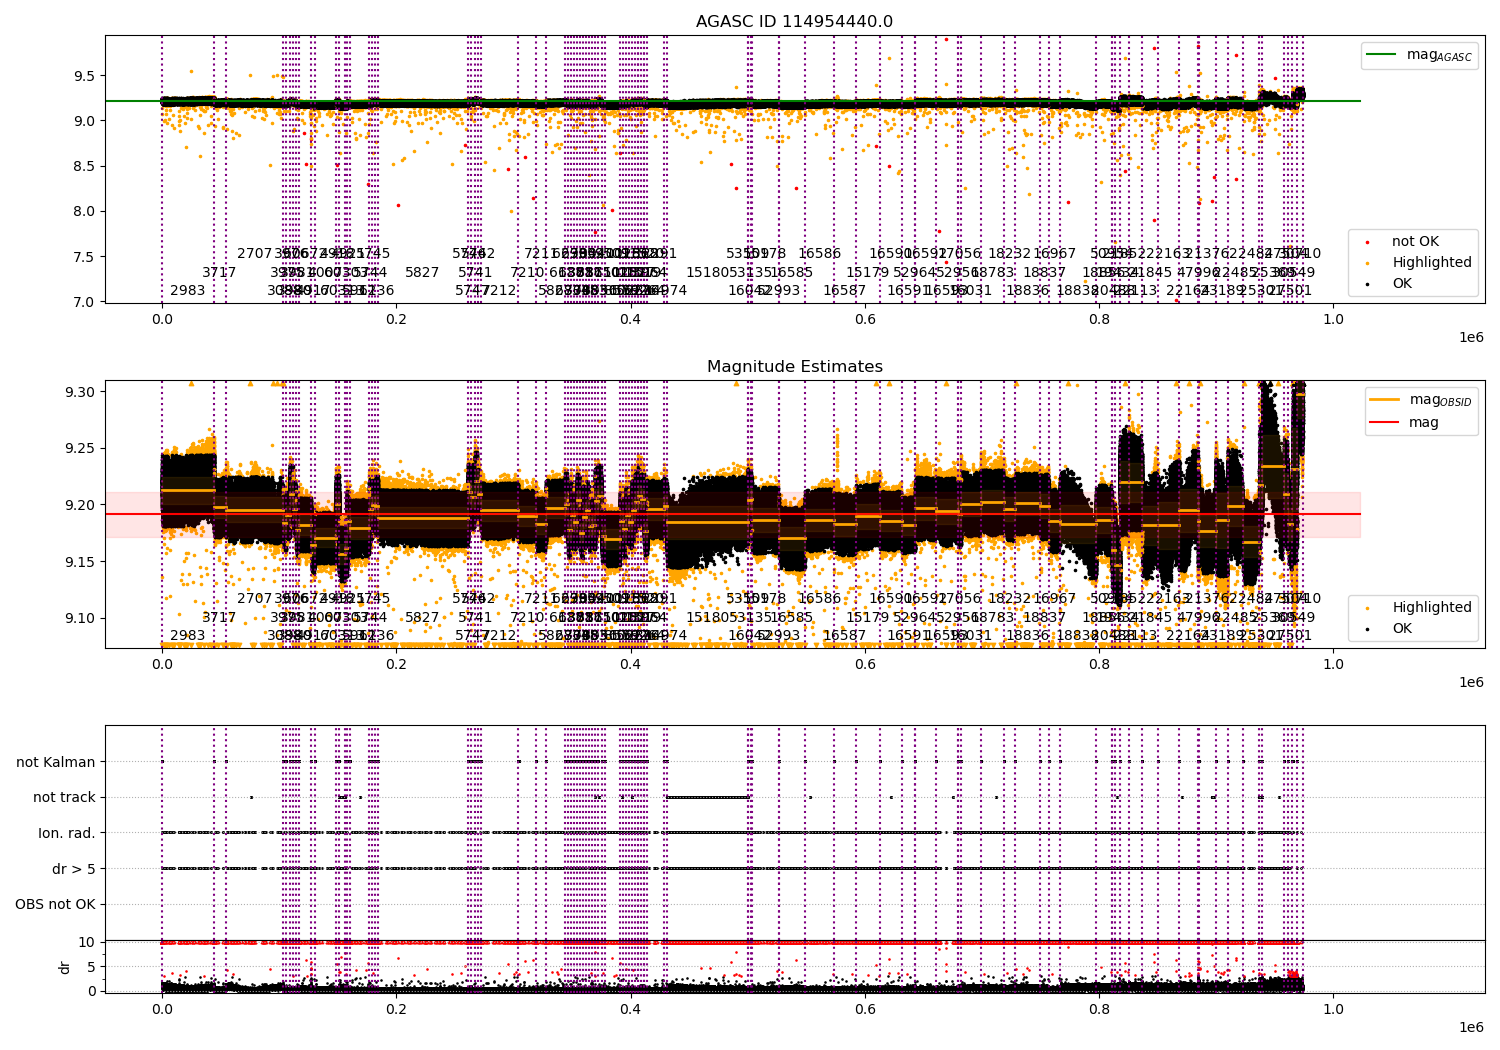The height and width of the screenshot is (1050, 1500).
Task: Click obsid label '16586' in the middle plot
Action: pyautogui.click(x=819, y=599)
